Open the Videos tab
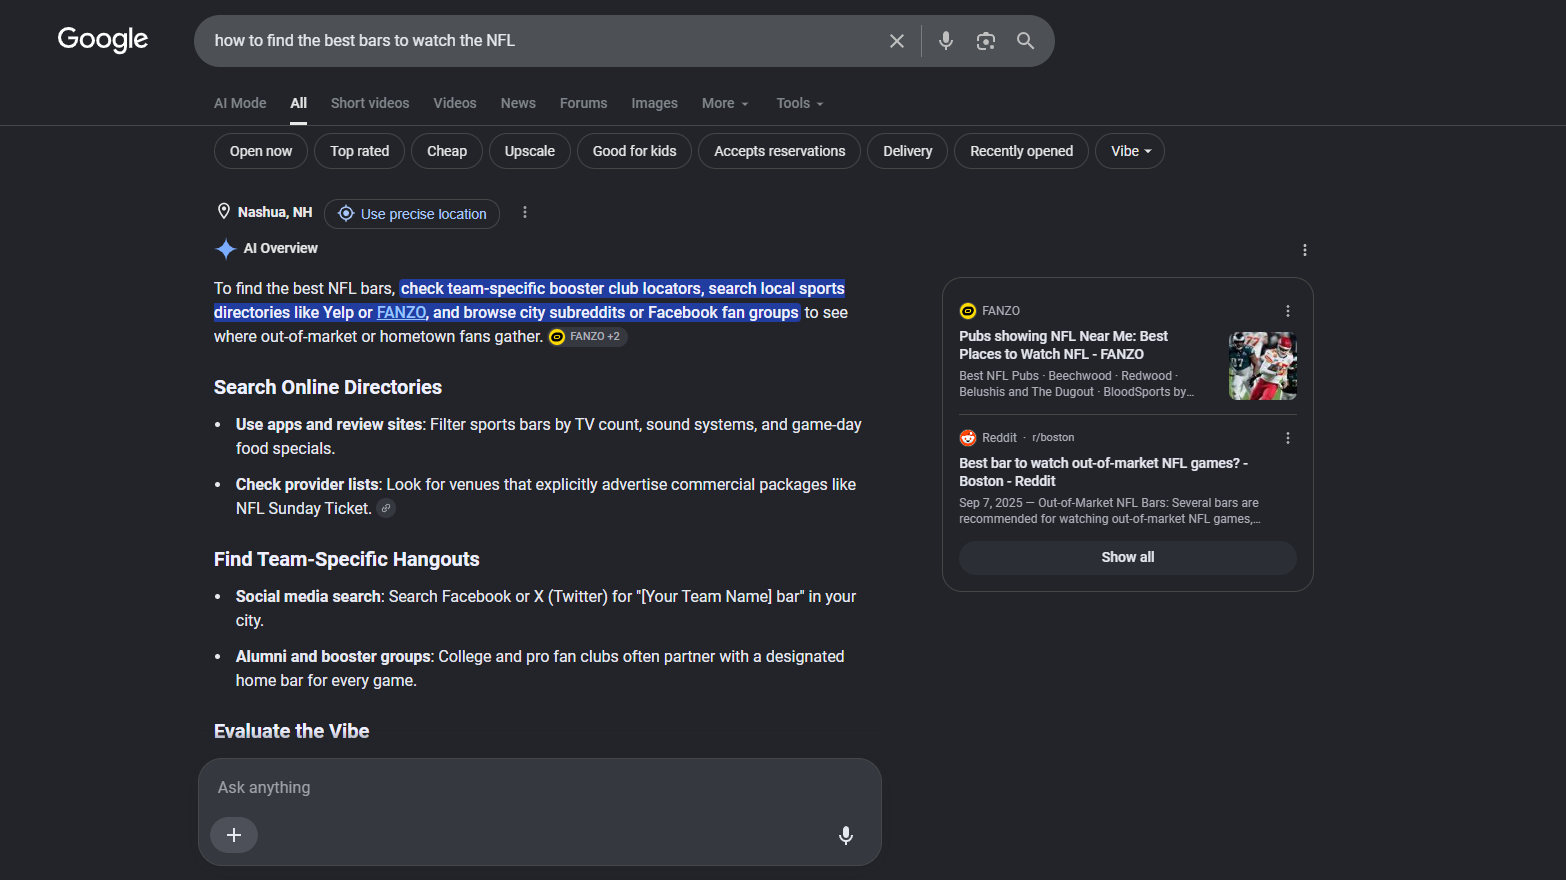 pos(455,103)
